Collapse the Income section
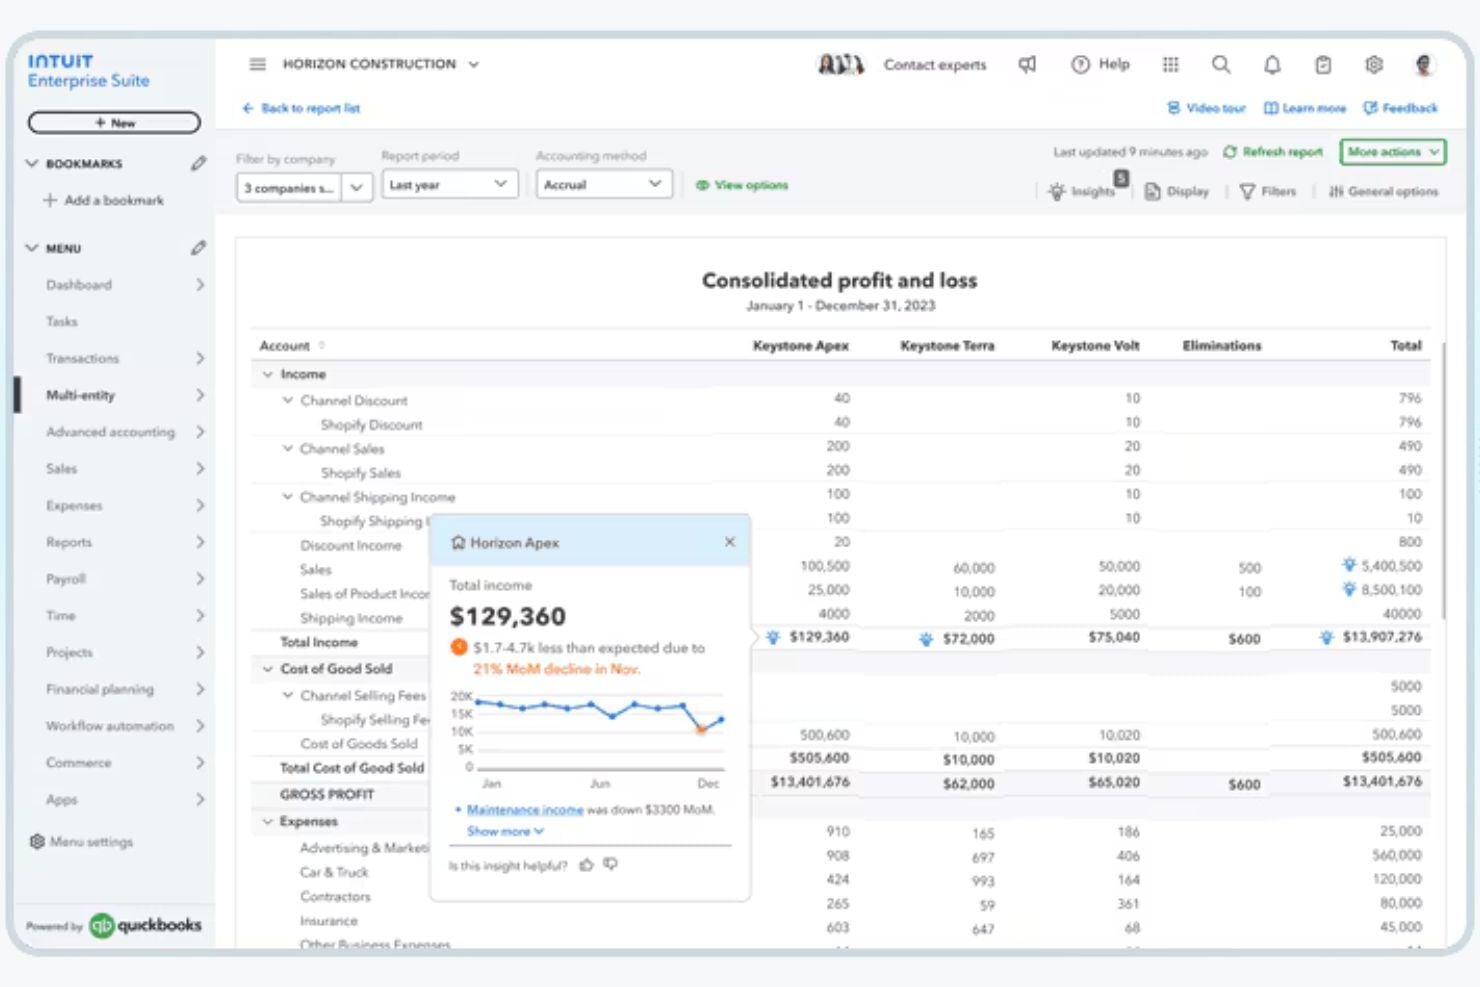 [x=268, y=373]
